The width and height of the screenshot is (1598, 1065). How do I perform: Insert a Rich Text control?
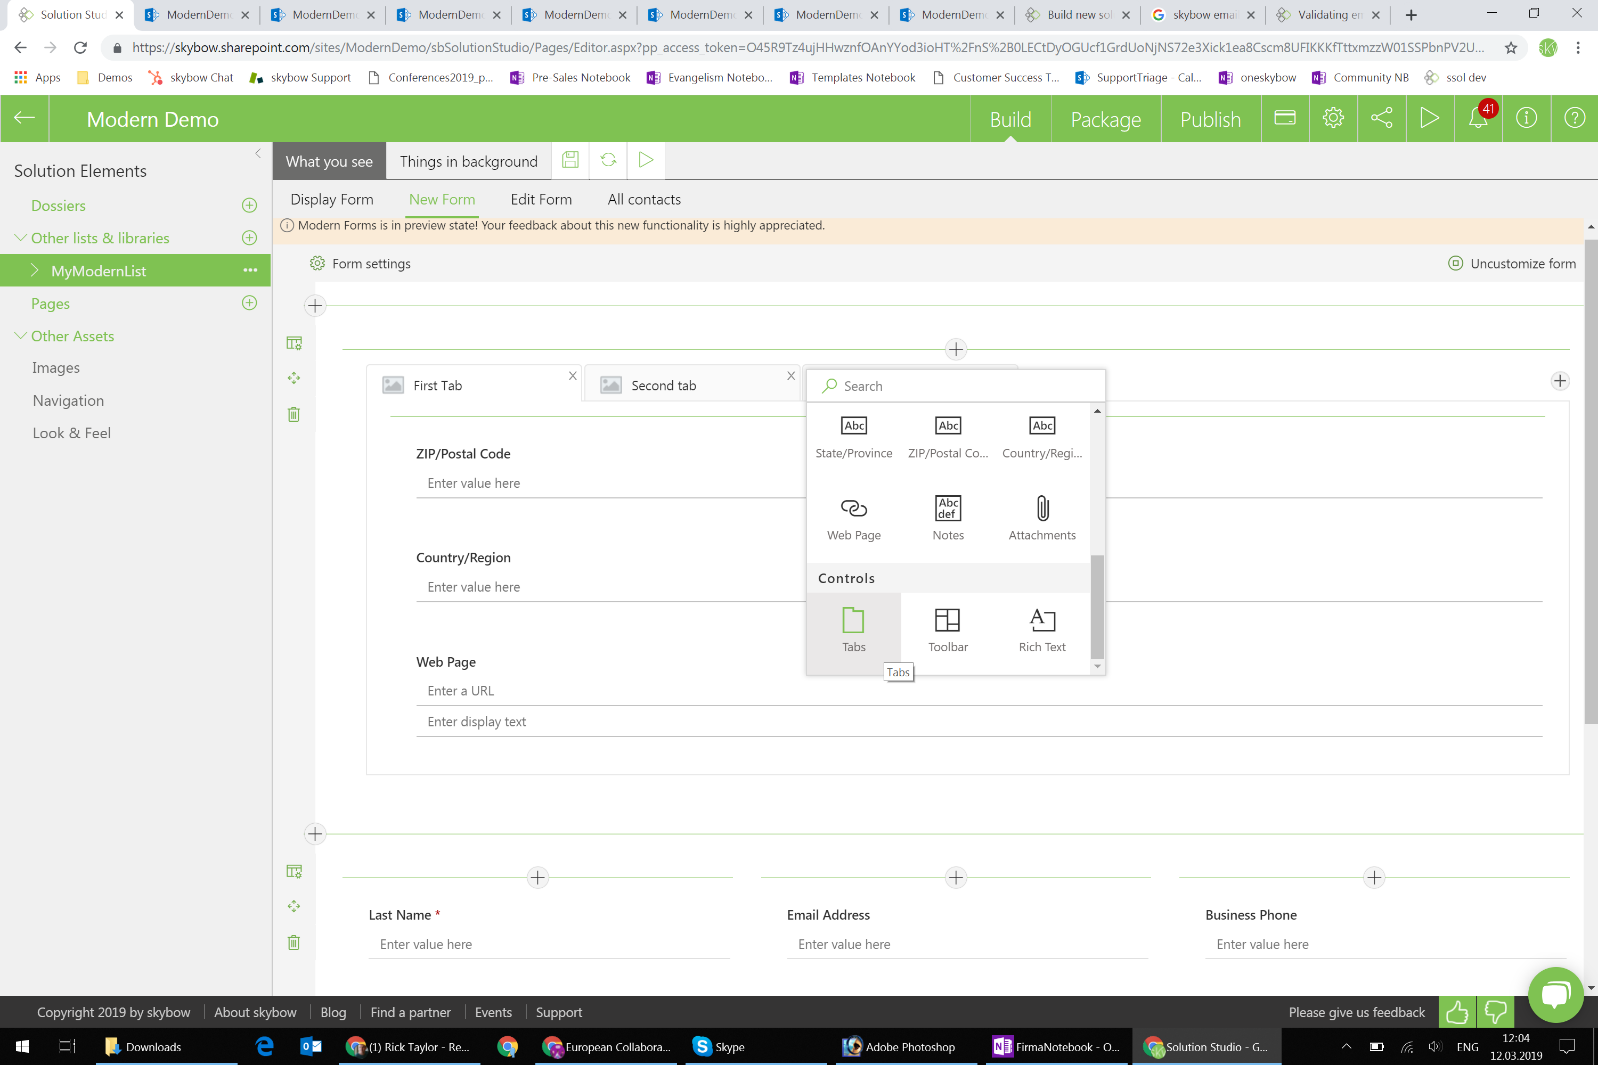coord(1042,621)
